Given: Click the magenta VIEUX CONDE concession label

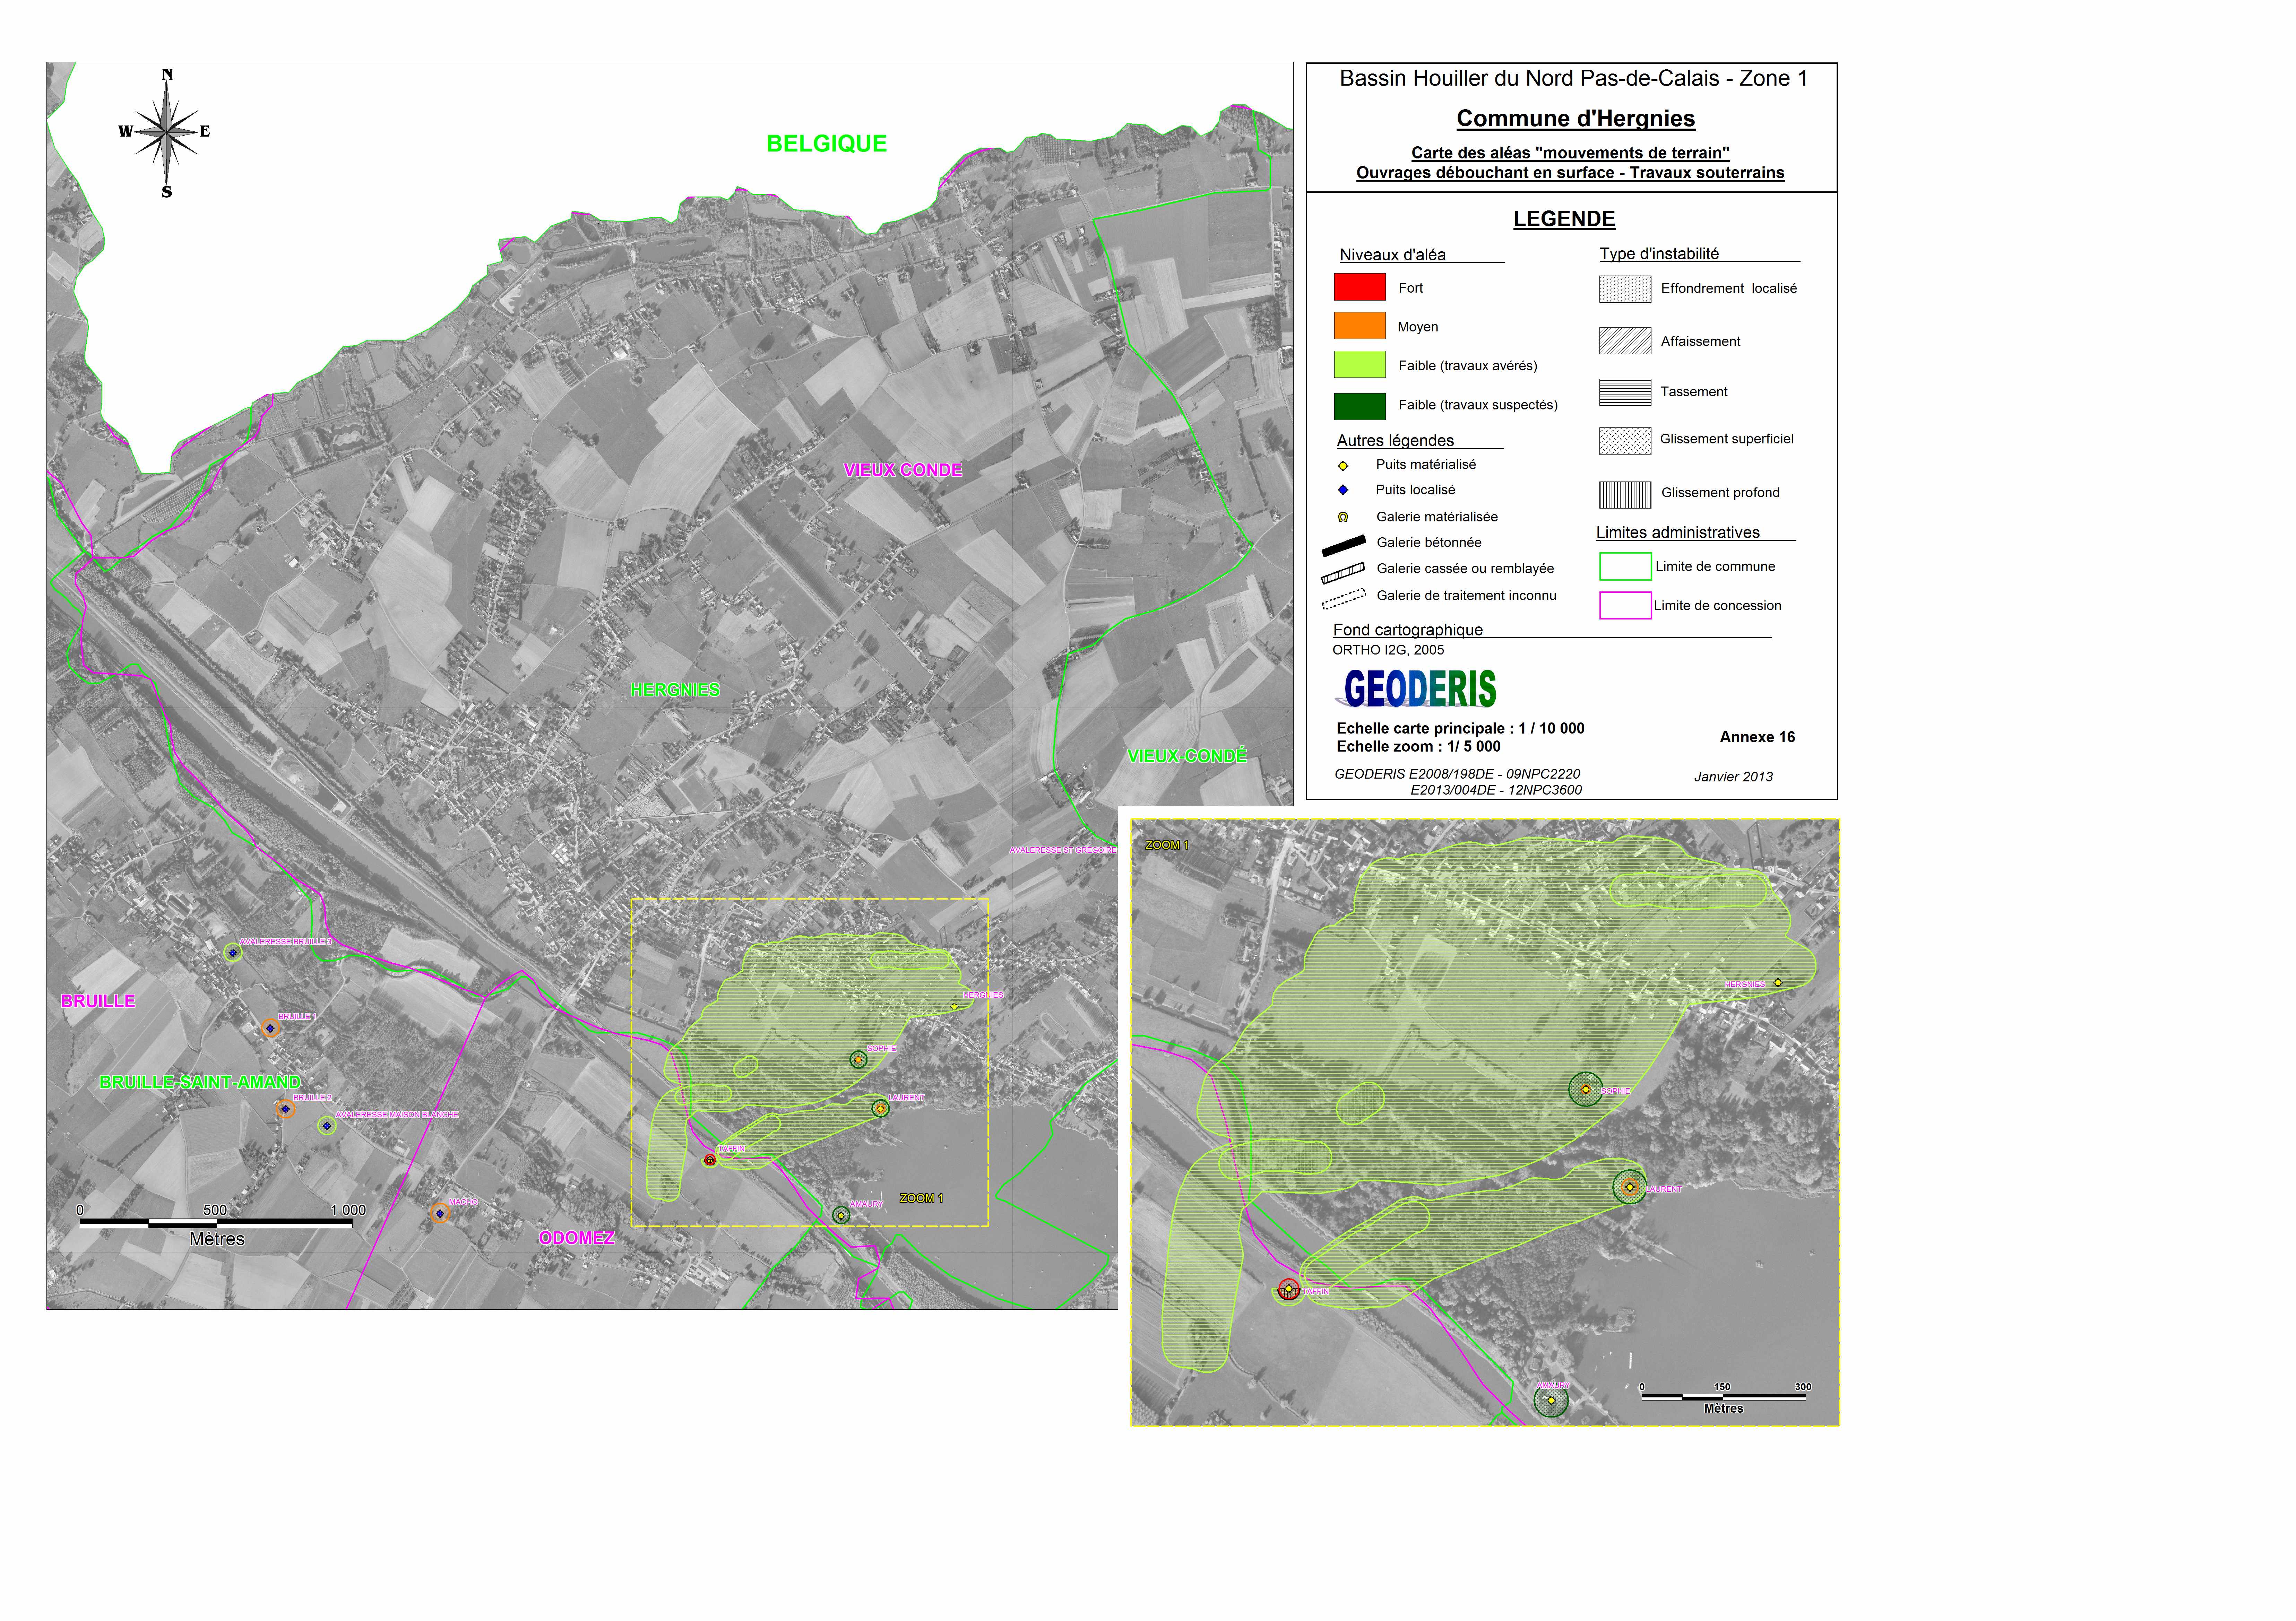Looking at the screenshot, I should (902, 470).
